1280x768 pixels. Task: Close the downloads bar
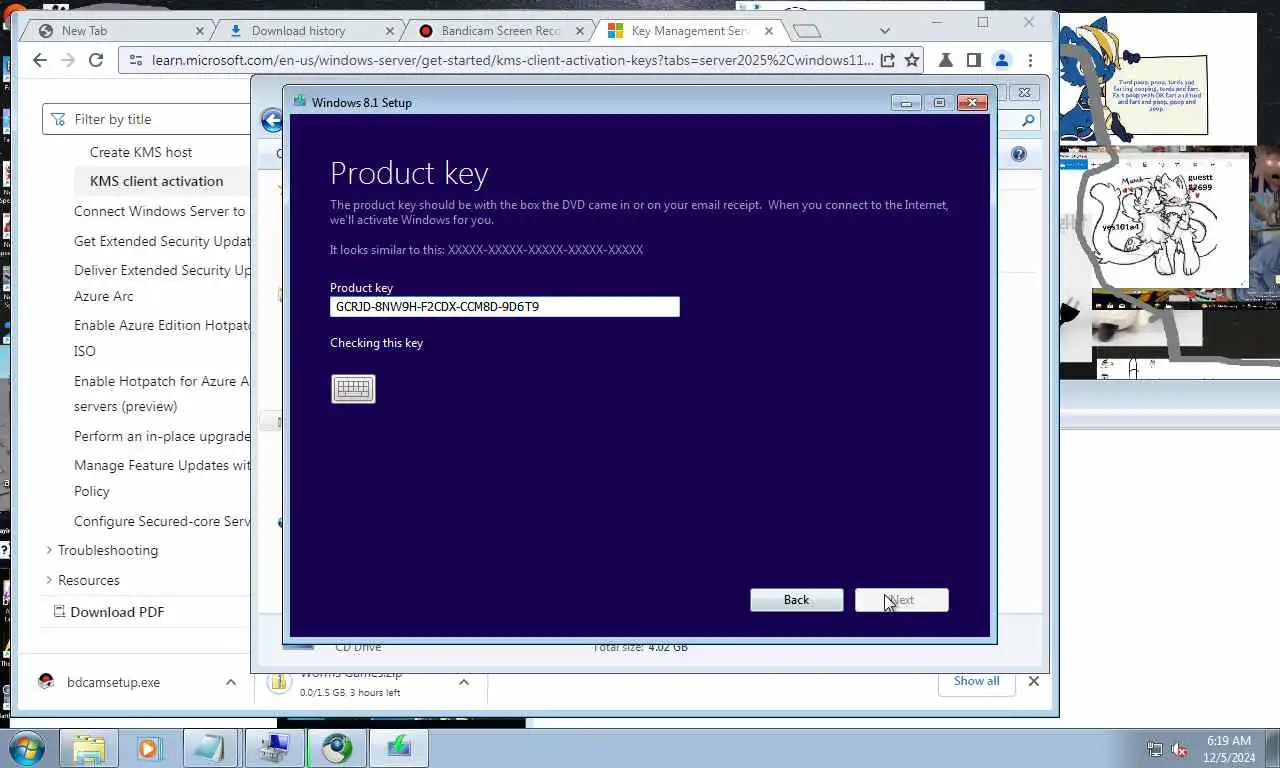tap(1034, 681)
